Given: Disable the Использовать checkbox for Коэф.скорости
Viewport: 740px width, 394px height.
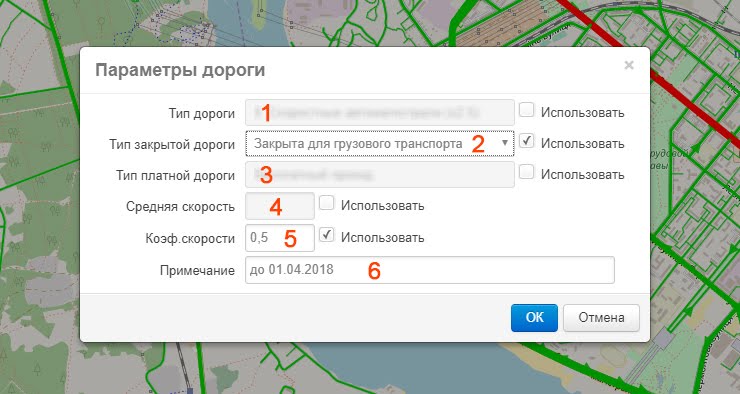Looking at the screenshot, I should pyautogui.click(x=327, y=235).
